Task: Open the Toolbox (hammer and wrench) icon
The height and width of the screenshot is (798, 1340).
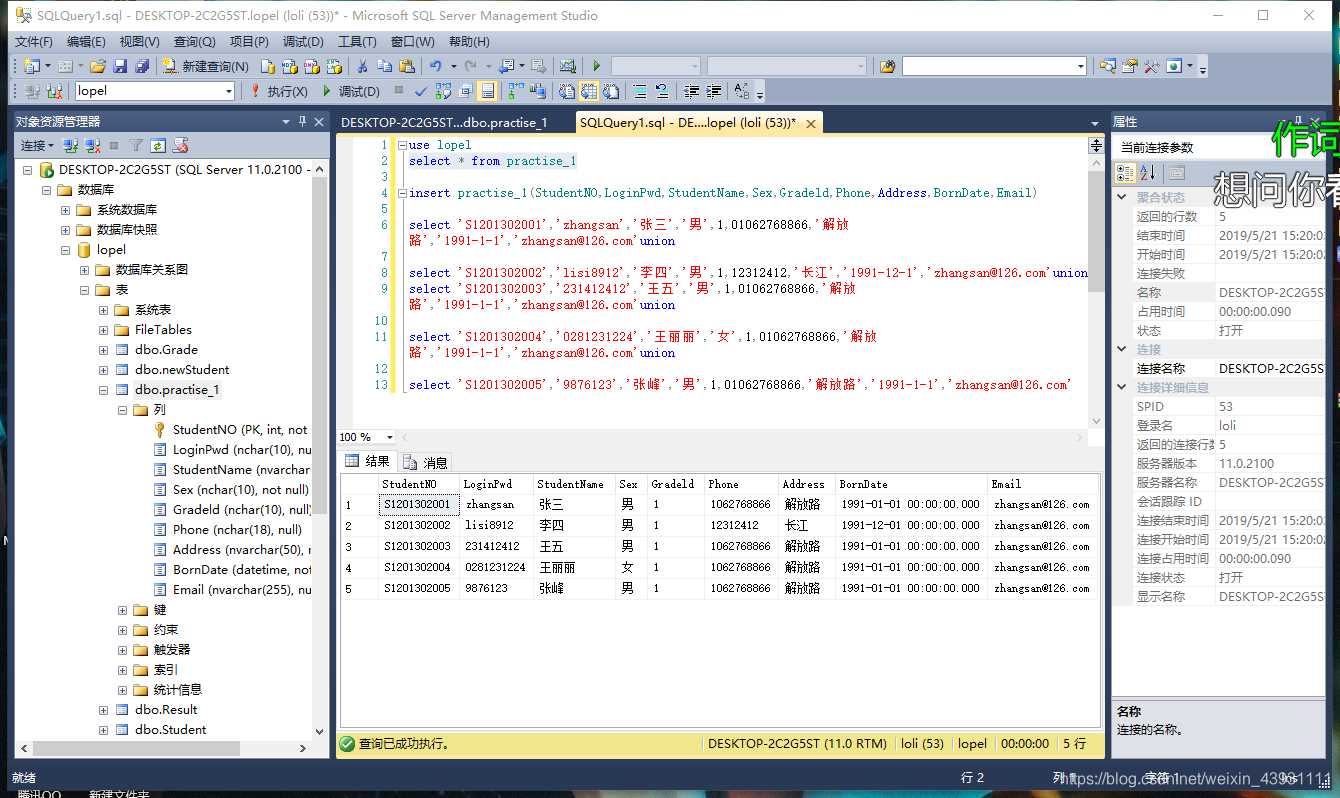Action: (x=1151, y=66)
